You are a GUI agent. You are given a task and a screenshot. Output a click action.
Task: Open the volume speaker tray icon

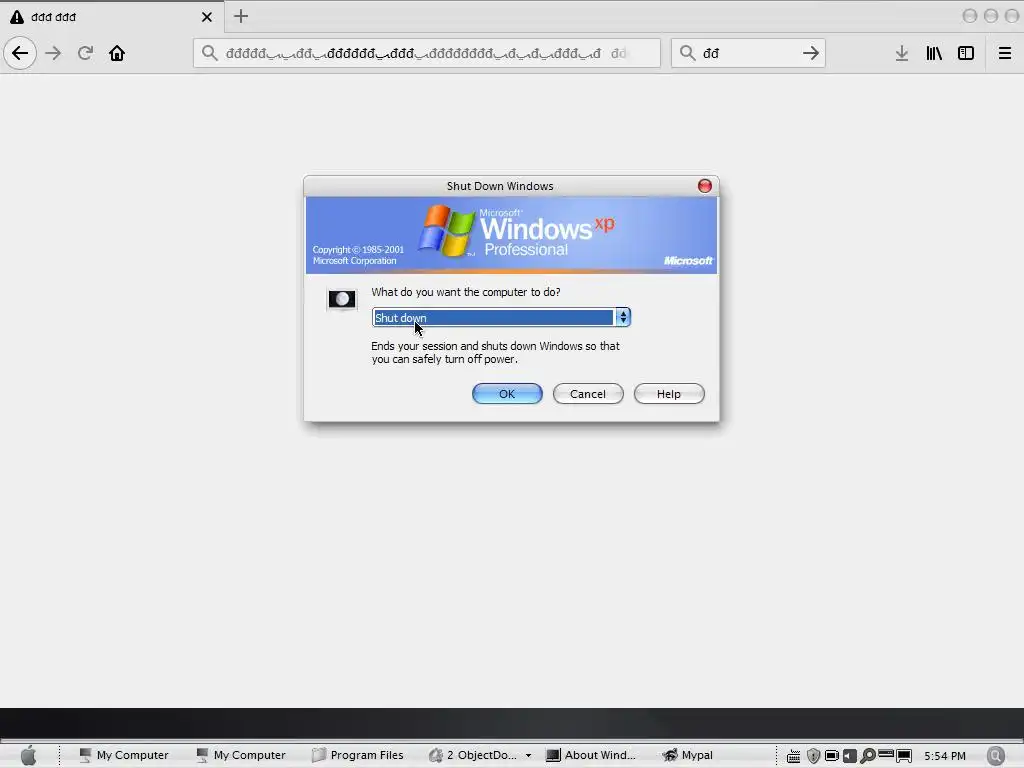[x=850, y=756]
